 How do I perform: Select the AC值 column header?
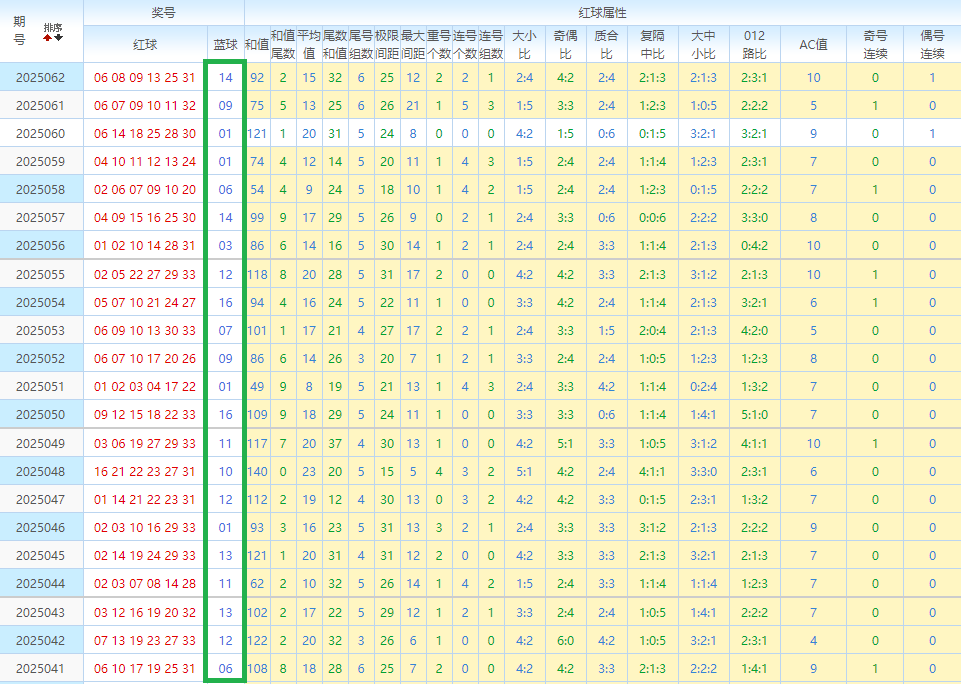813,45
